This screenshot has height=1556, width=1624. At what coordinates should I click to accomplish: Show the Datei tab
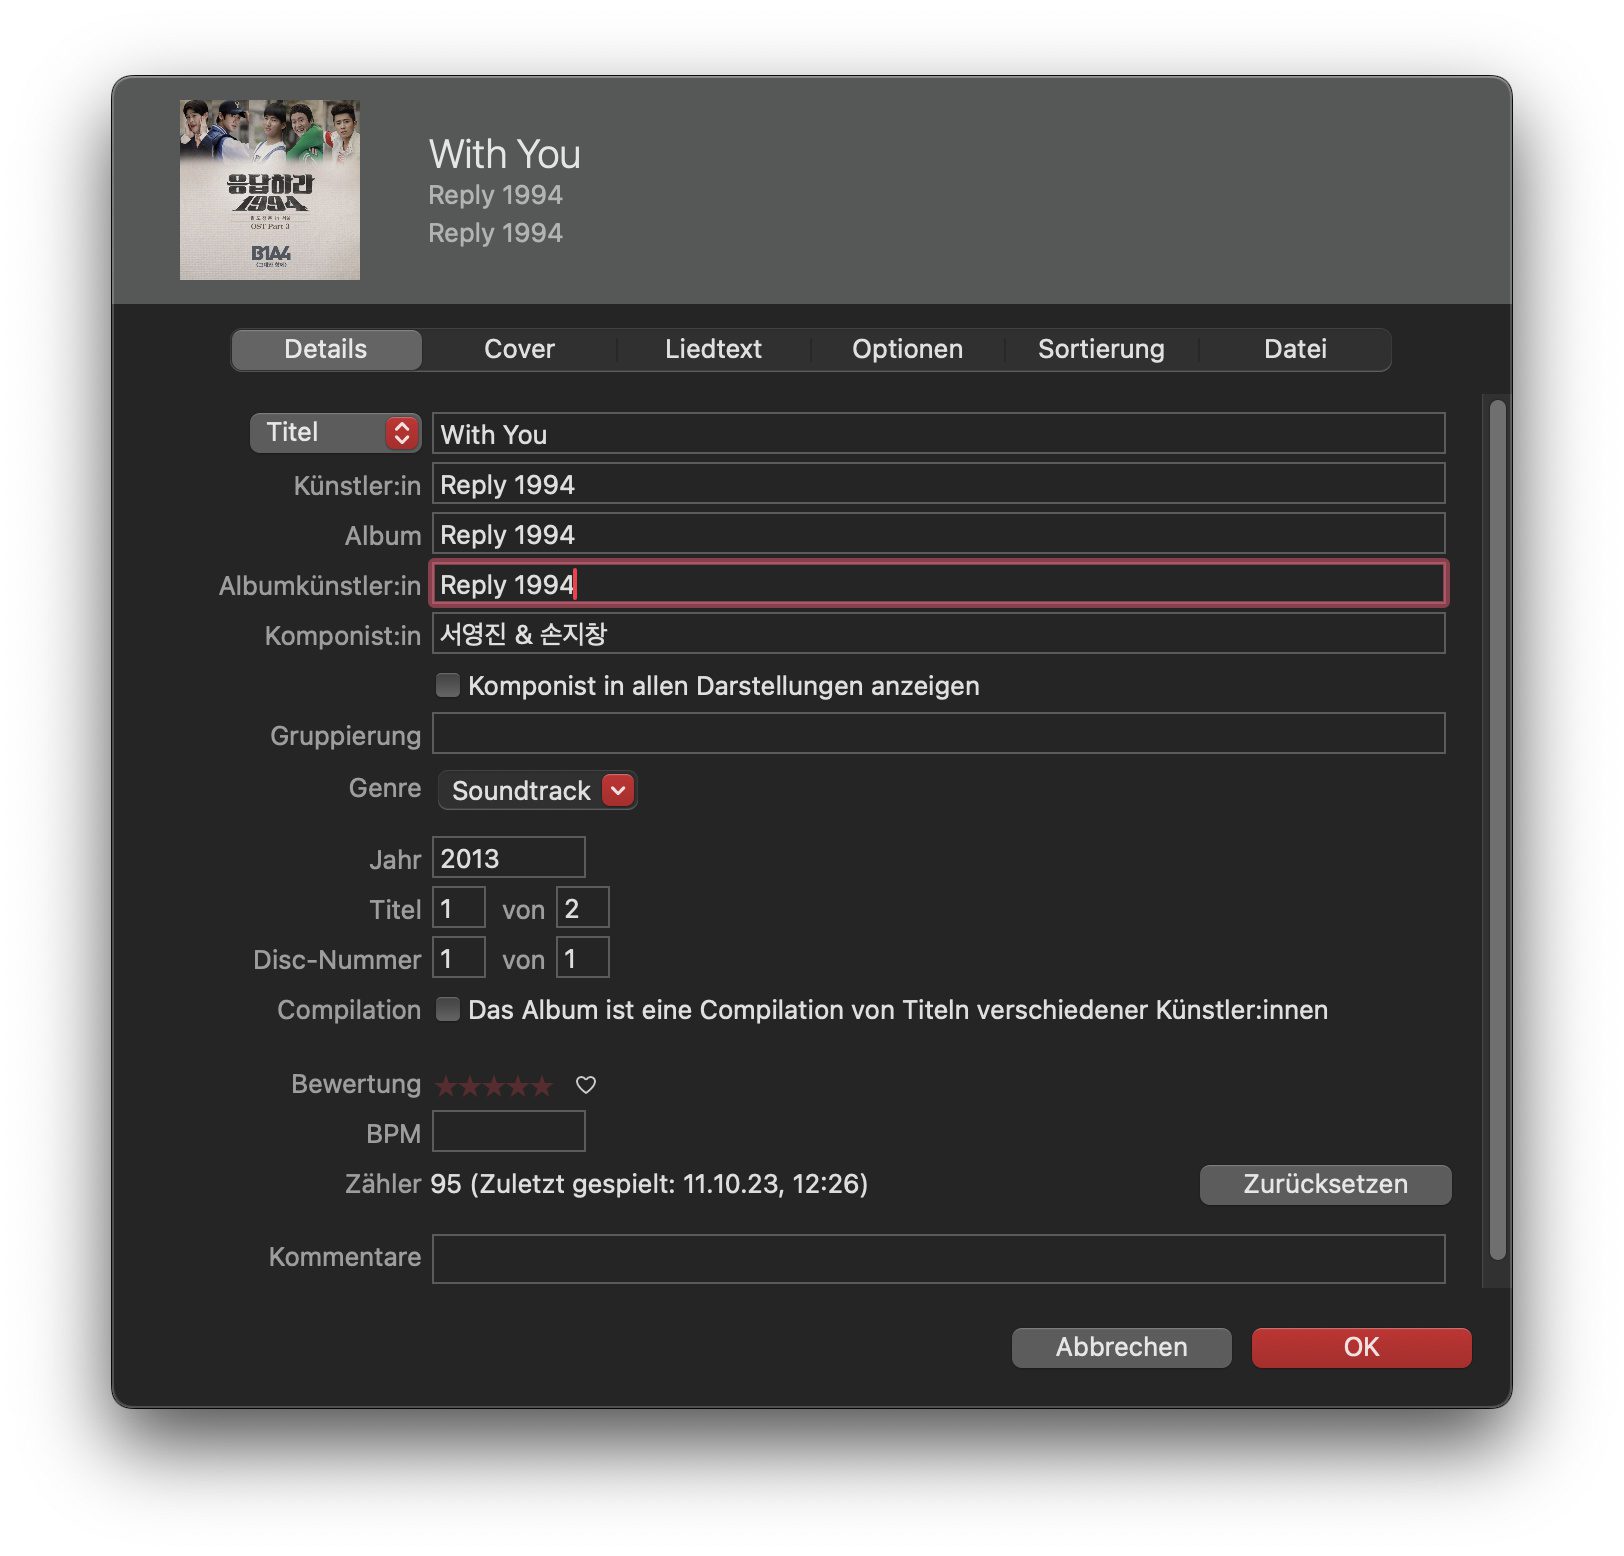click(x=1295, y=349)
